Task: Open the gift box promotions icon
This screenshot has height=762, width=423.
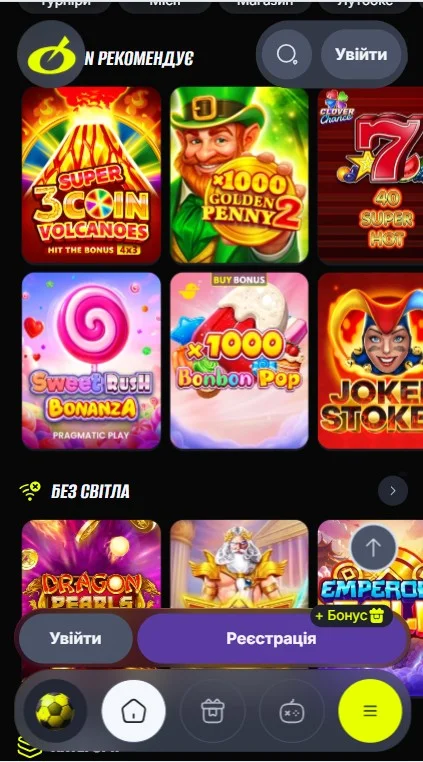Action: pyautogui.click(x=212, y=711)
